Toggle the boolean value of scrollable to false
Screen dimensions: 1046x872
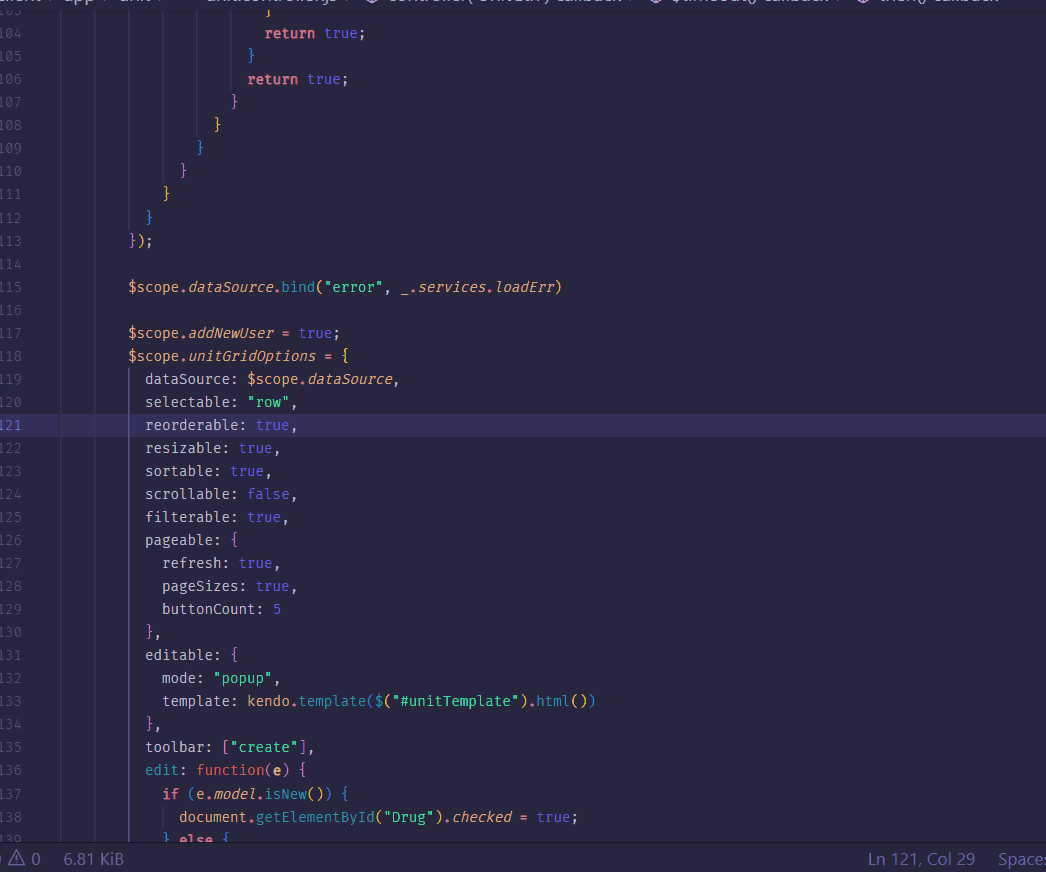pos(268,493)
